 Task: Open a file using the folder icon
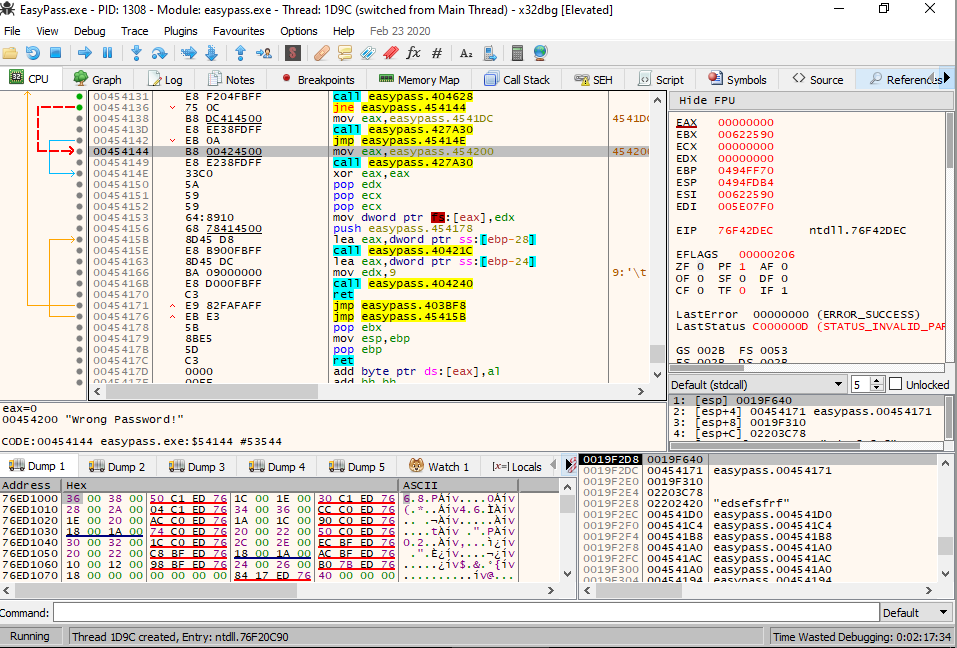point(10,53)
